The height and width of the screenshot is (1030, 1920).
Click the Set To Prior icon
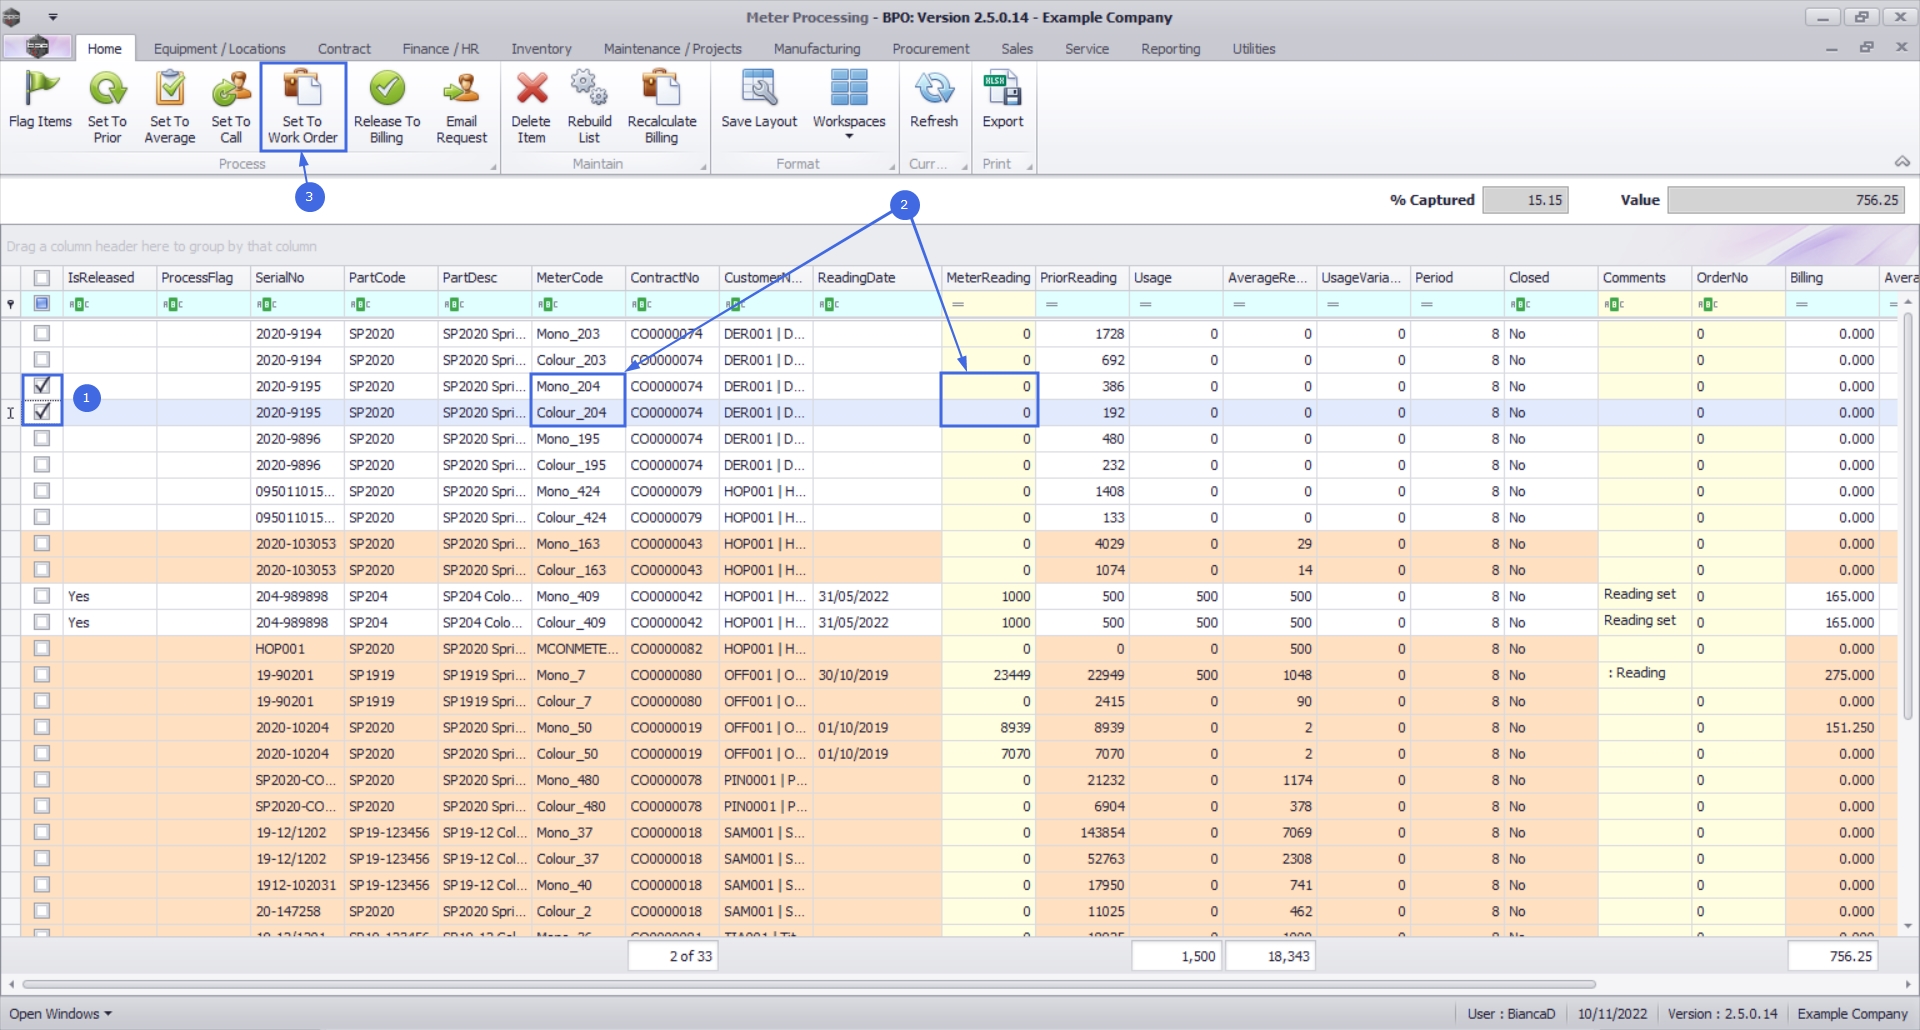point(107,90)
